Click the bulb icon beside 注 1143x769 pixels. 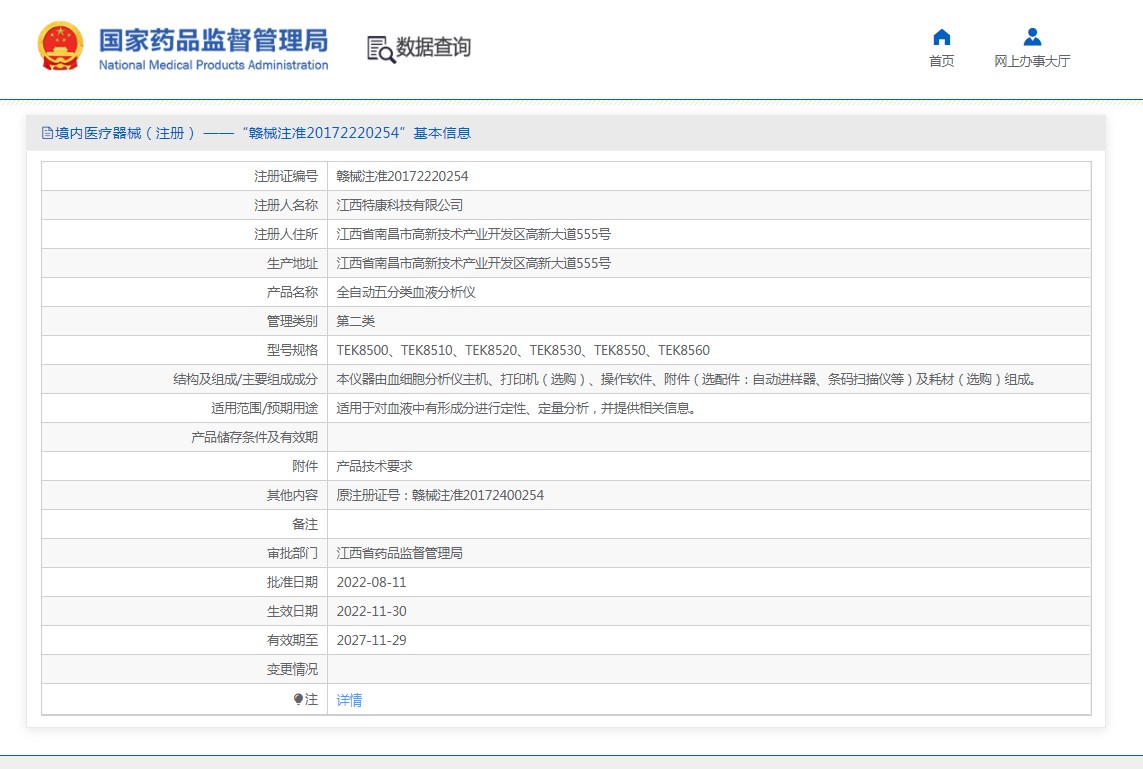[298, 700]
